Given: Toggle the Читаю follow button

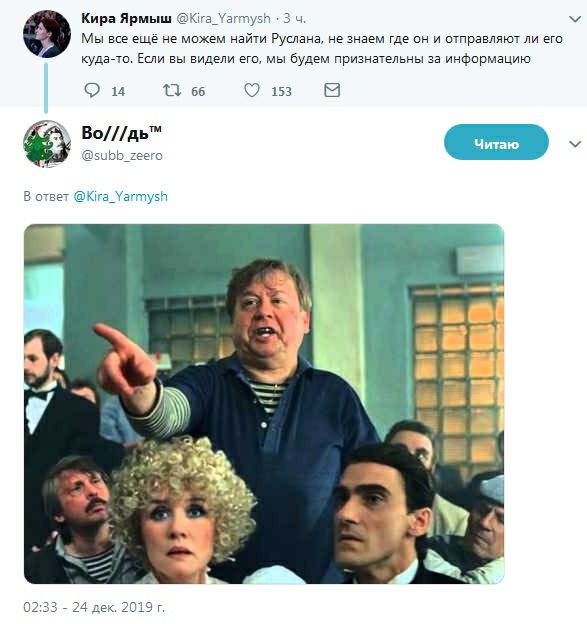Looking at the screenshot, I should (x=496, y=142).
